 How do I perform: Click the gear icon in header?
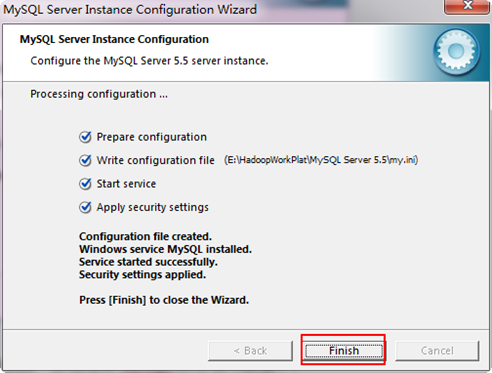(x=456, y=52)
